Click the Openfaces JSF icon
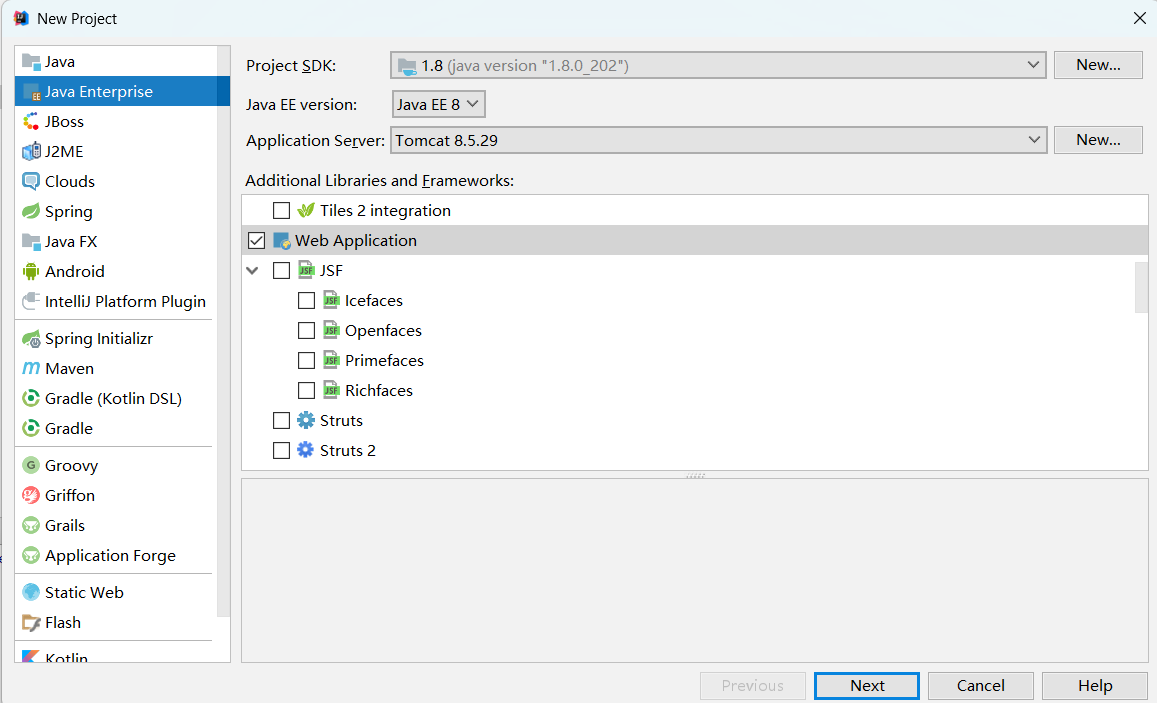This screenshot has width=1157, height=703. (331, 330)
